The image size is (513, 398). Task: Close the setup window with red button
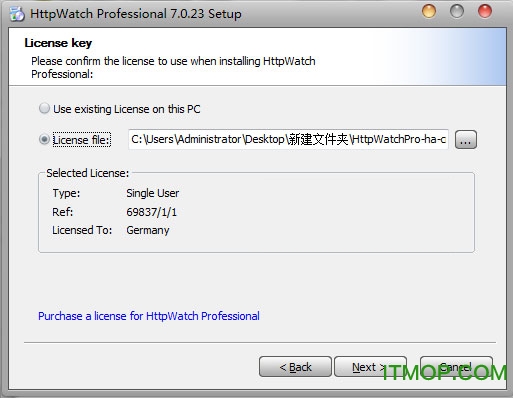coord(485,11)
